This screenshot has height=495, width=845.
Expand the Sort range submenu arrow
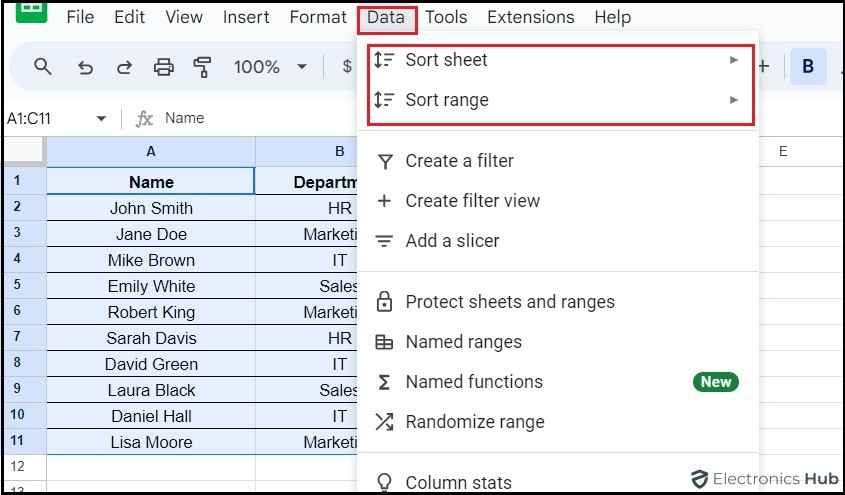coord(733,100)
